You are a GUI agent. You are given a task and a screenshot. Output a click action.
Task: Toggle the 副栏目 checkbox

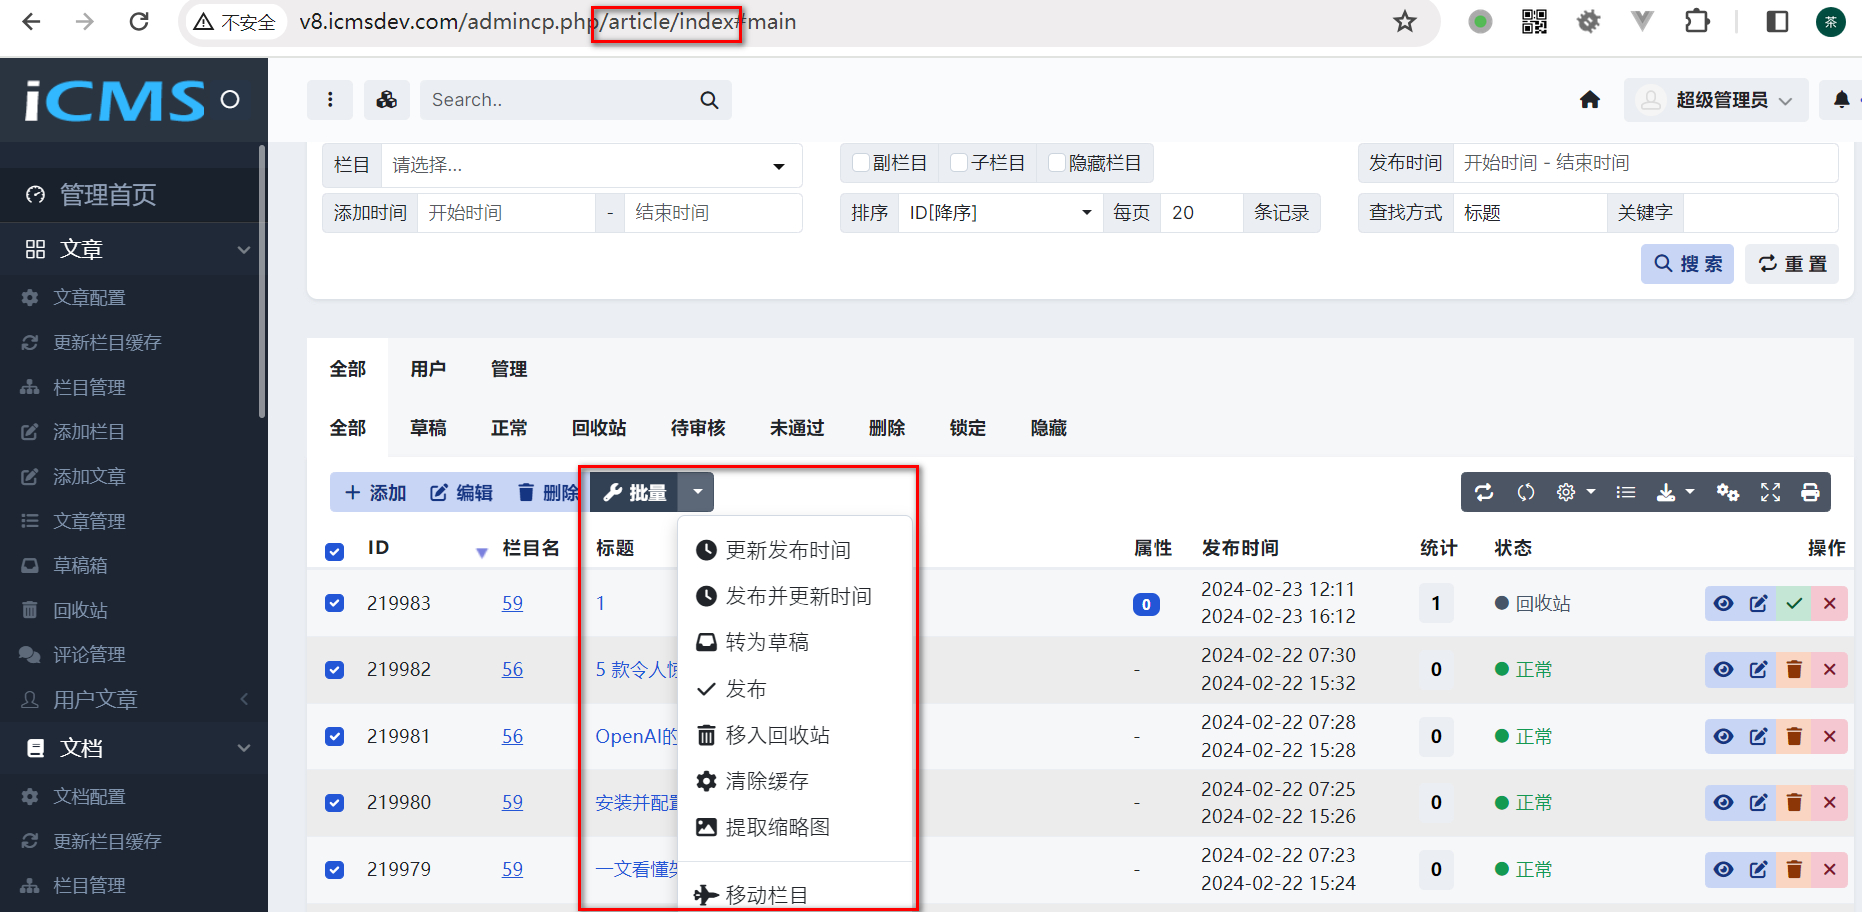coord(860,163)
